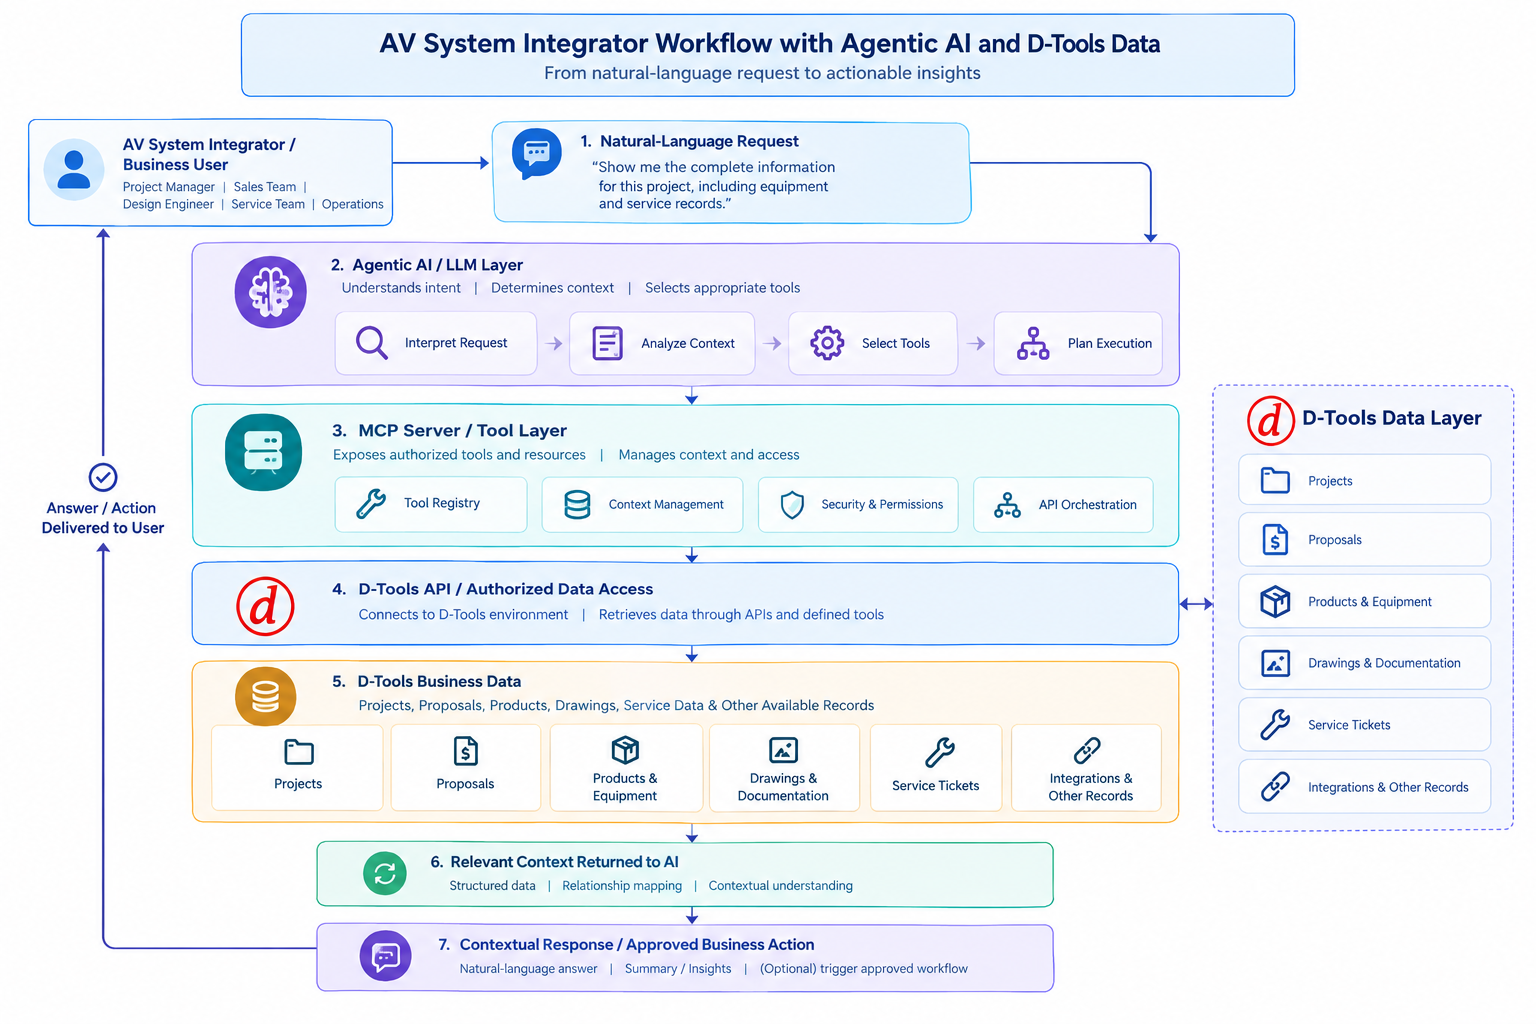The width and height of the screenshot is (1536, 1024).
Task: Click the 'Selects appropriate tools' text
Action: [722, 288]
